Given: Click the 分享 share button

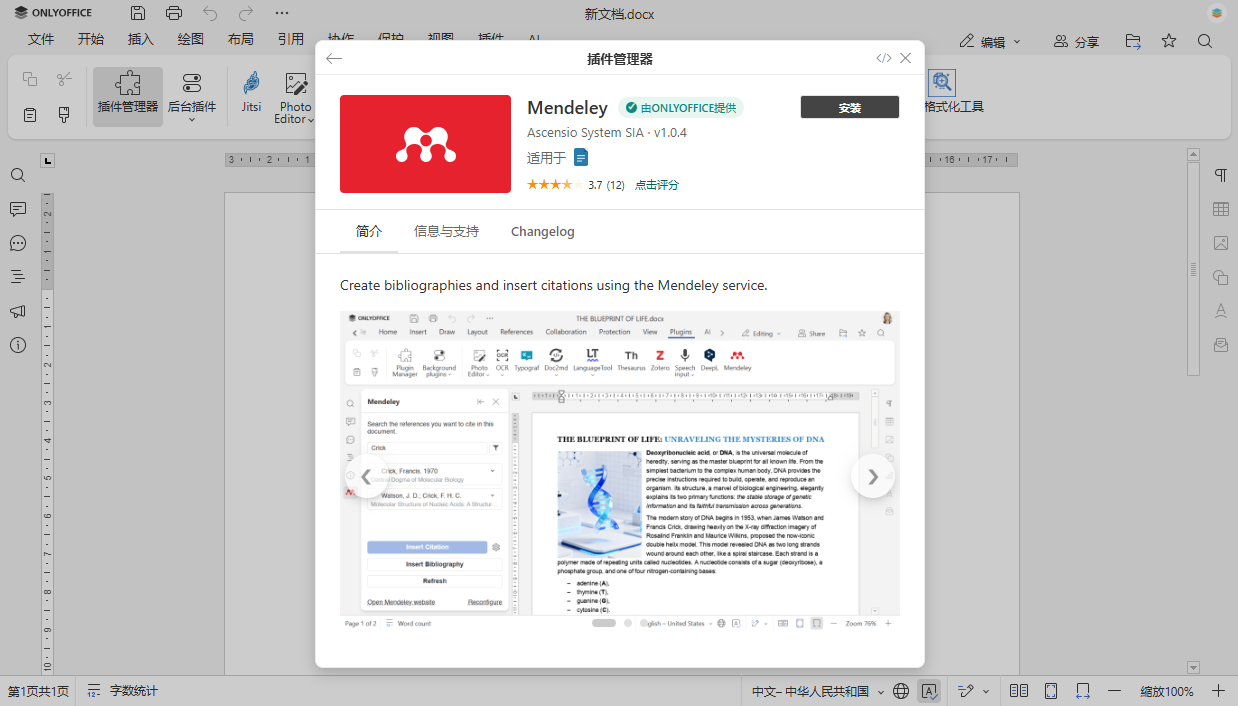Looking at the screenshot, I should (1076, 41).
